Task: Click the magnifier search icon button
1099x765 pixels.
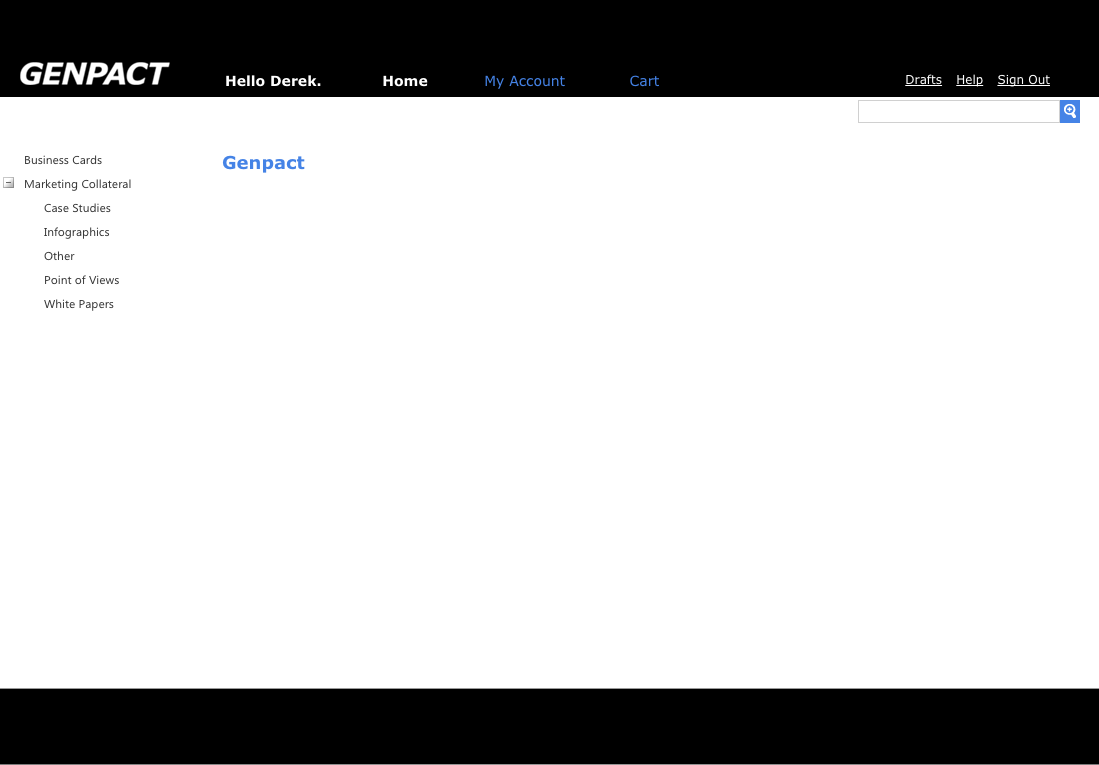Action: 1069,111
